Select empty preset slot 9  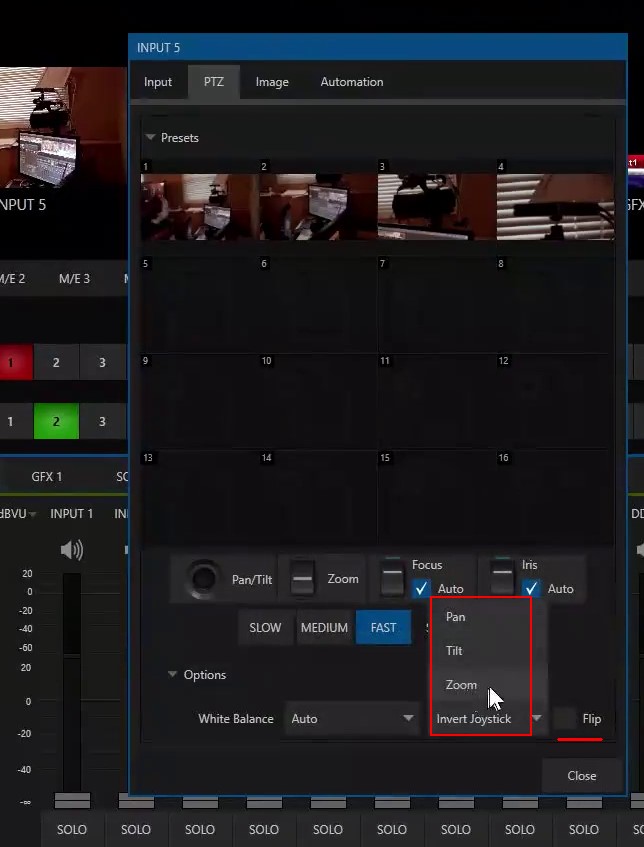coord(200,401)
